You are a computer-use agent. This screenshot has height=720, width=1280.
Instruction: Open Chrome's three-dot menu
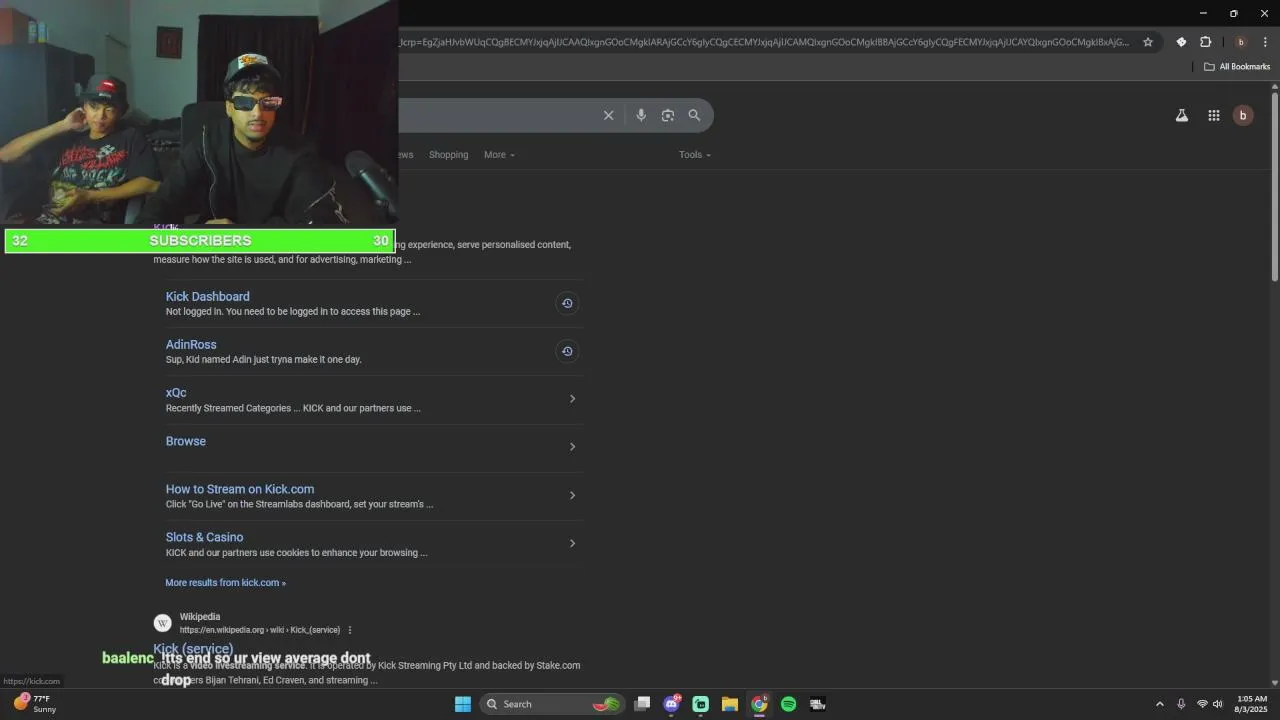[x=1265, y=42]
